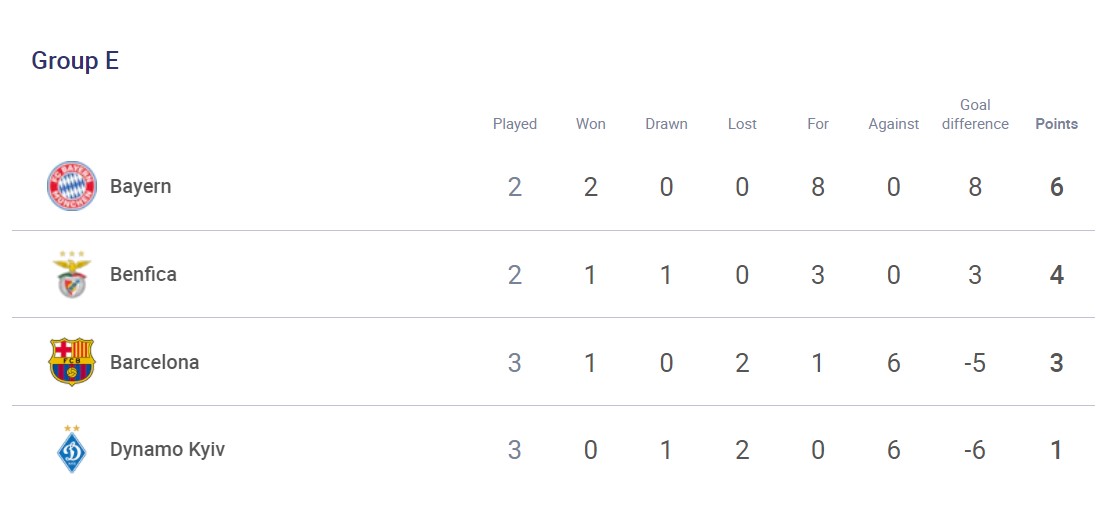
Task: Click the Points column header
Action: tap(1056, 124)
